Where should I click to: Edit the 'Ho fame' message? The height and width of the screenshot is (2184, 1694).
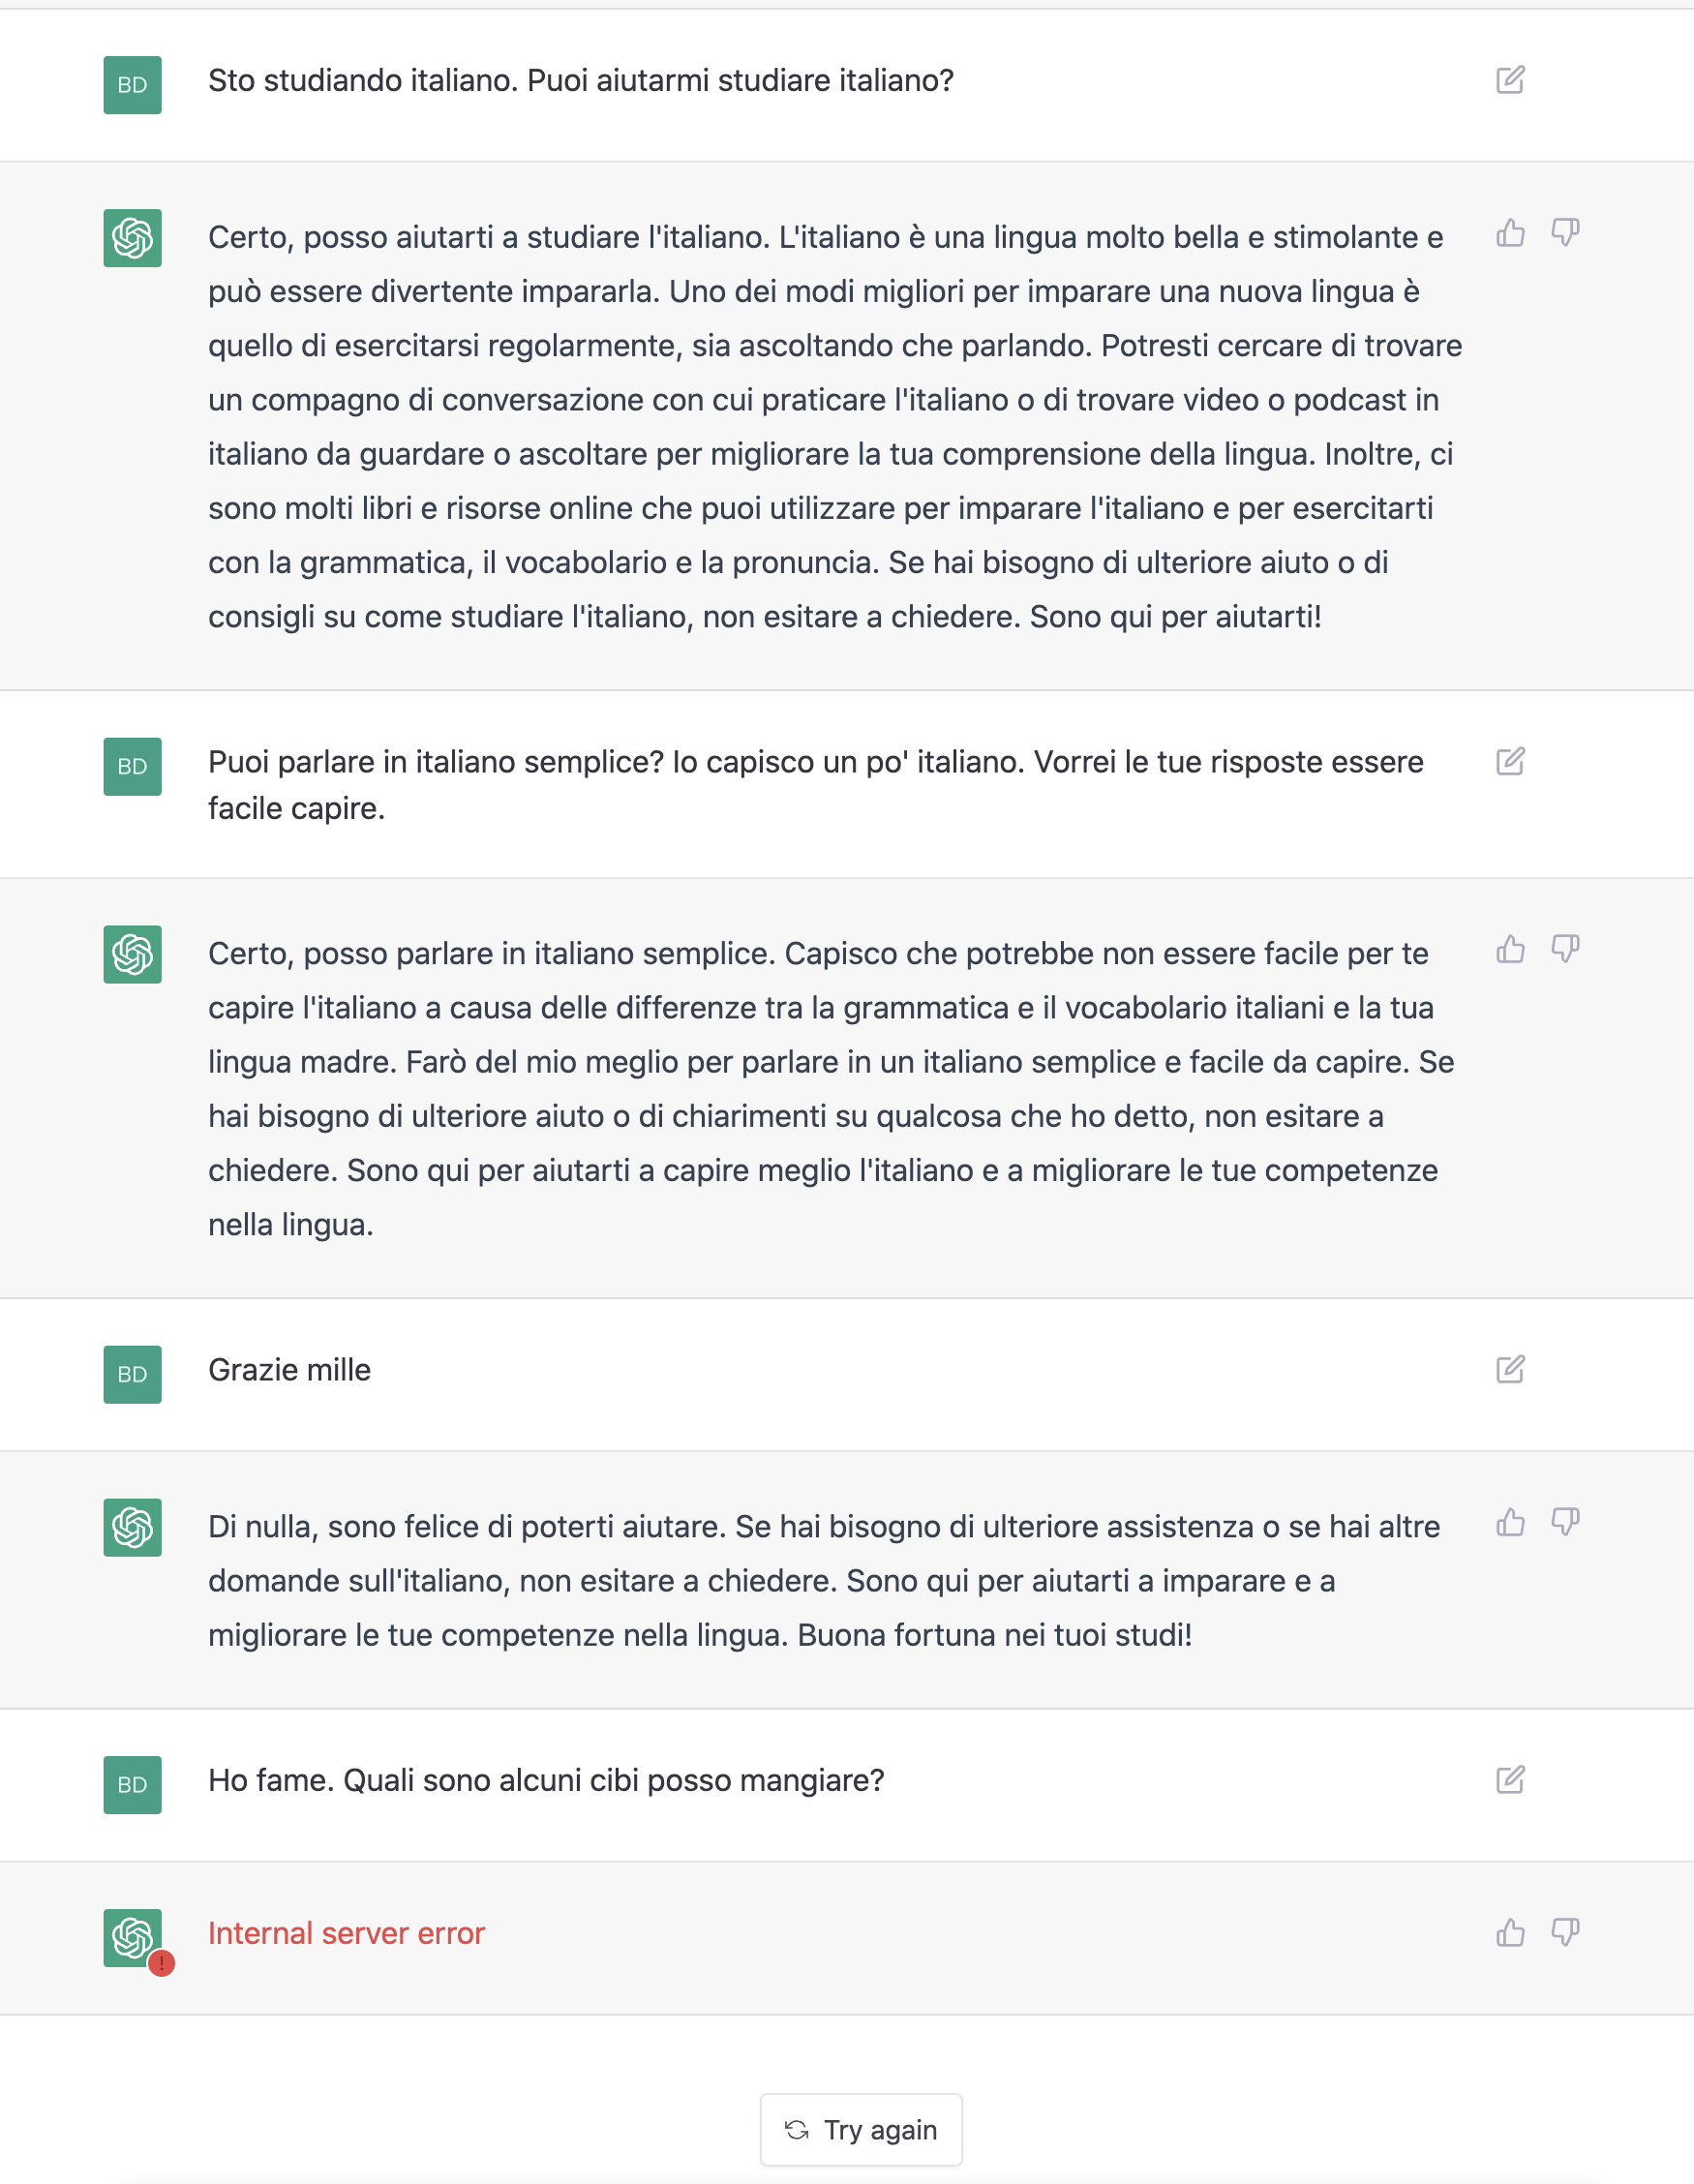click(1509, 1780)
